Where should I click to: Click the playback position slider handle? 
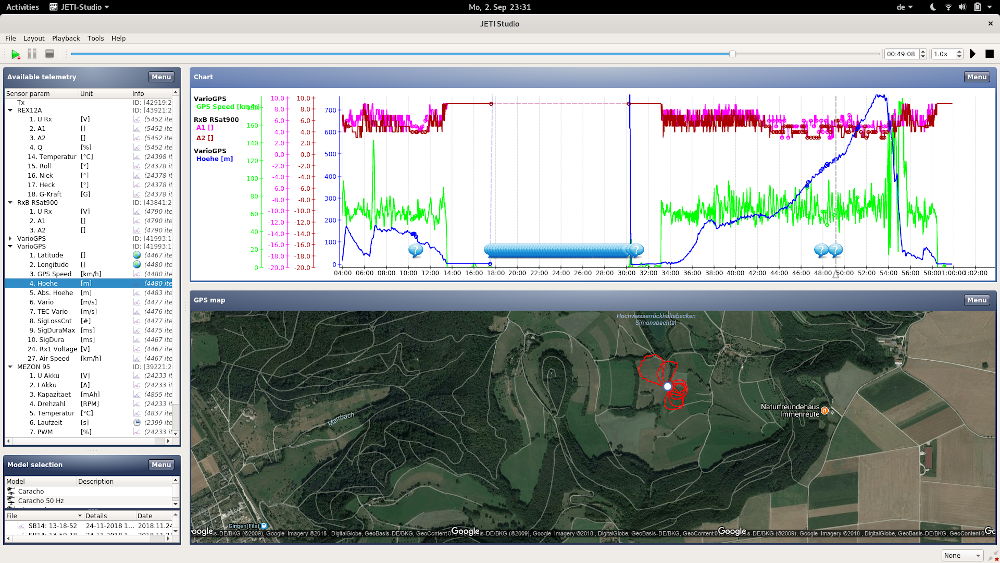coord(732,54)
